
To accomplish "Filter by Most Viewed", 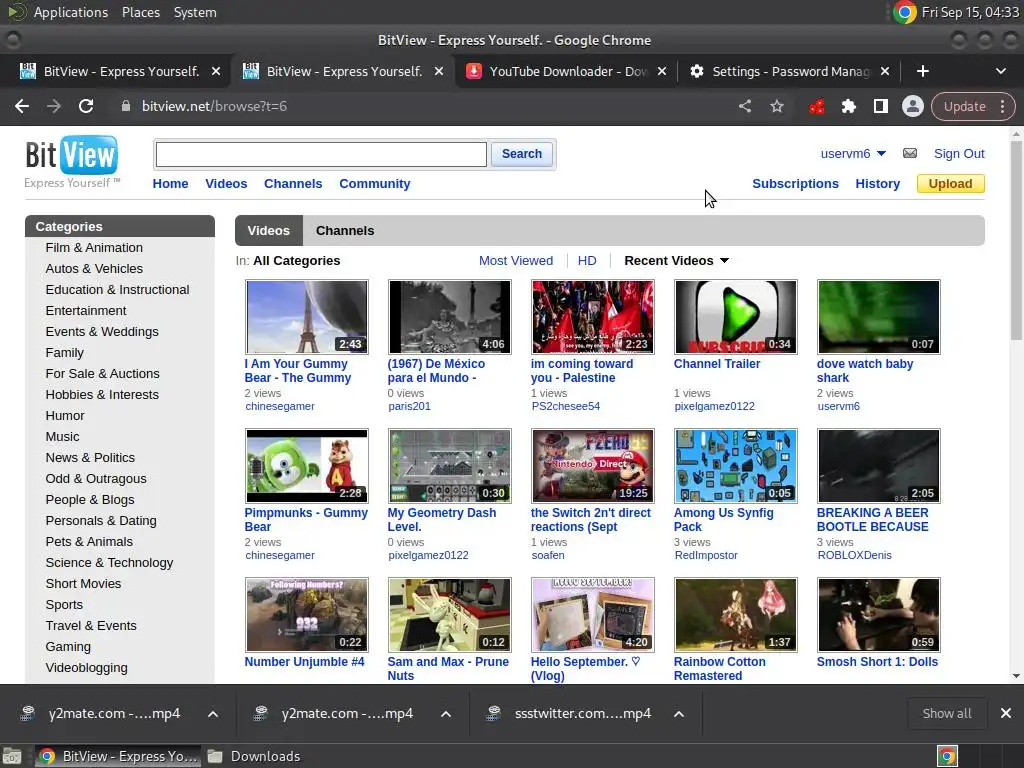I will (x=515, y=261).
